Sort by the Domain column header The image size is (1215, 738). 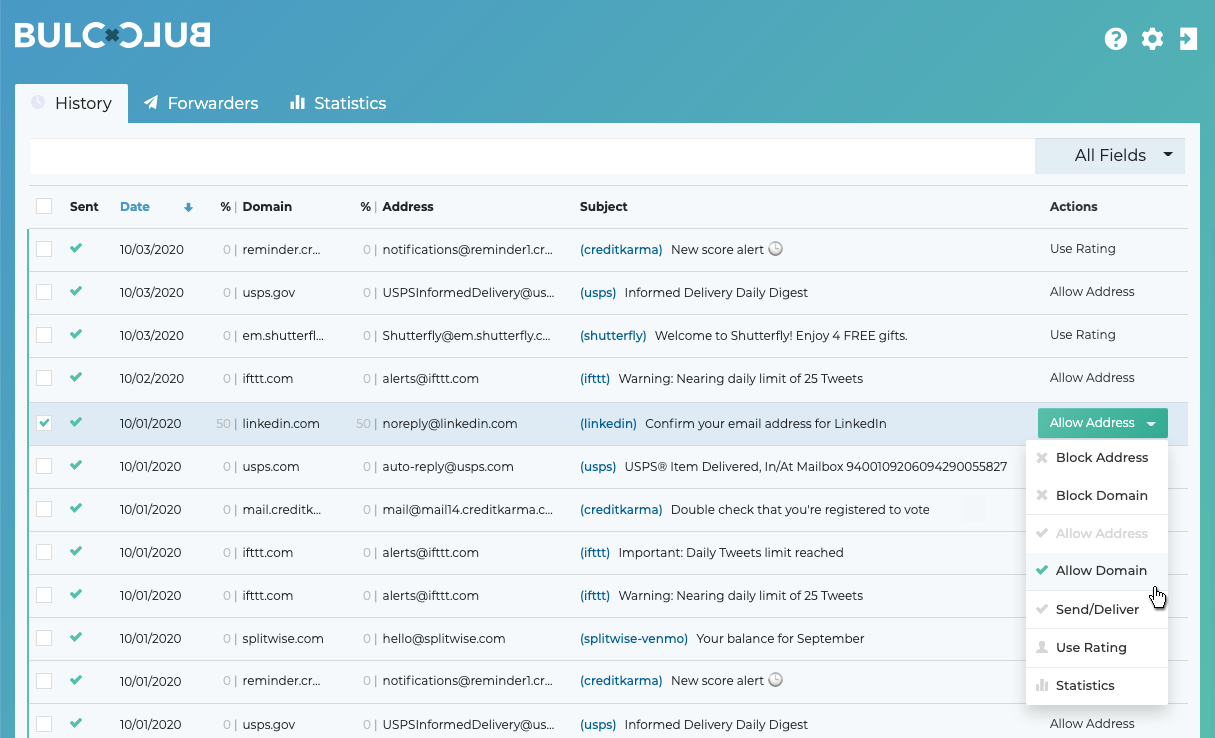coord(267,207)
